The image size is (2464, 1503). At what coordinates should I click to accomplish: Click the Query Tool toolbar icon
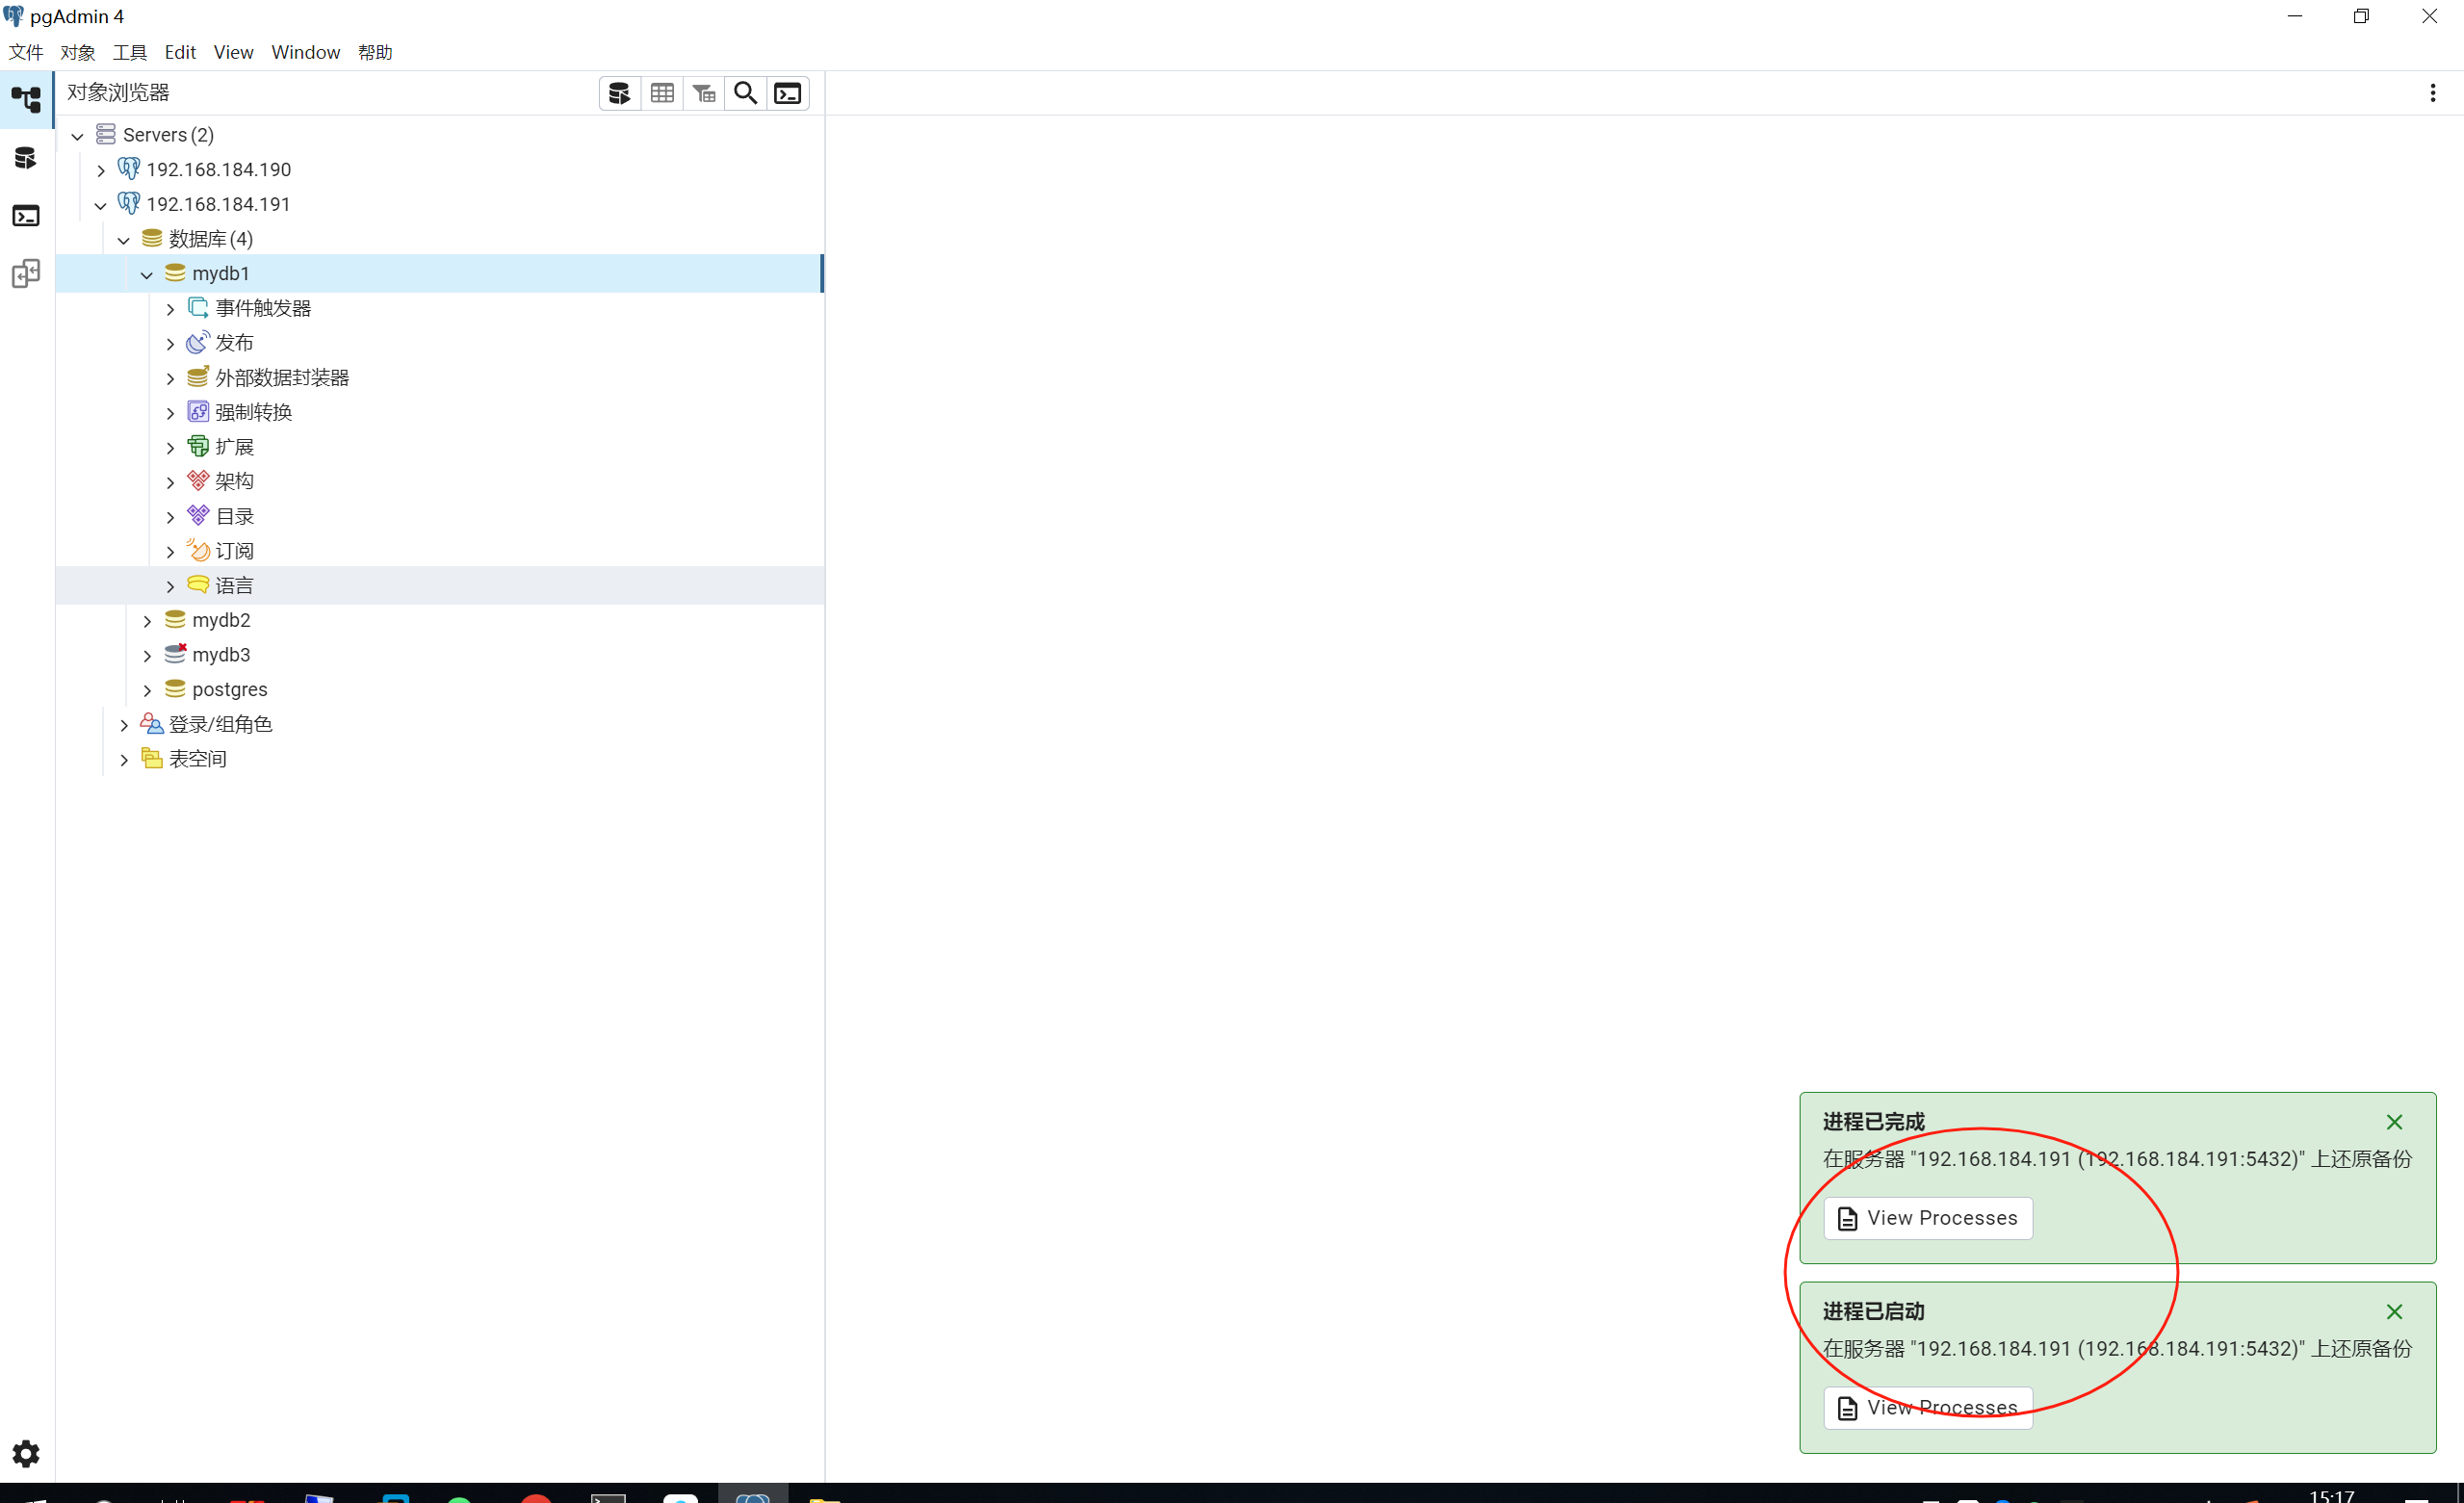(619, 93)
